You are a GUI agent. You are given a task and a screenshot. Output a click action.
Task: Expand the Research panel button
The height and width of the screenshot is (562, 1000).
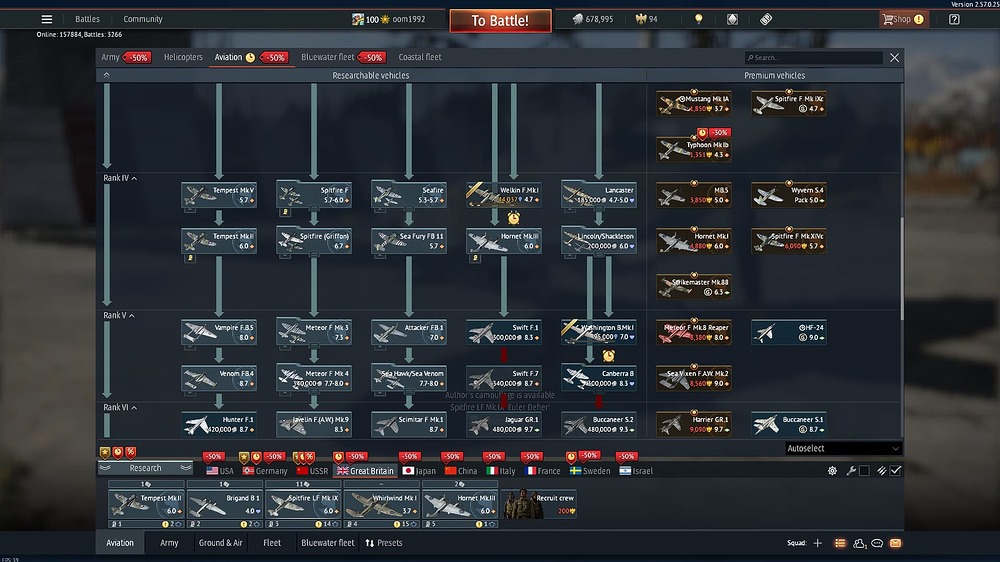(x=145, y=468)
